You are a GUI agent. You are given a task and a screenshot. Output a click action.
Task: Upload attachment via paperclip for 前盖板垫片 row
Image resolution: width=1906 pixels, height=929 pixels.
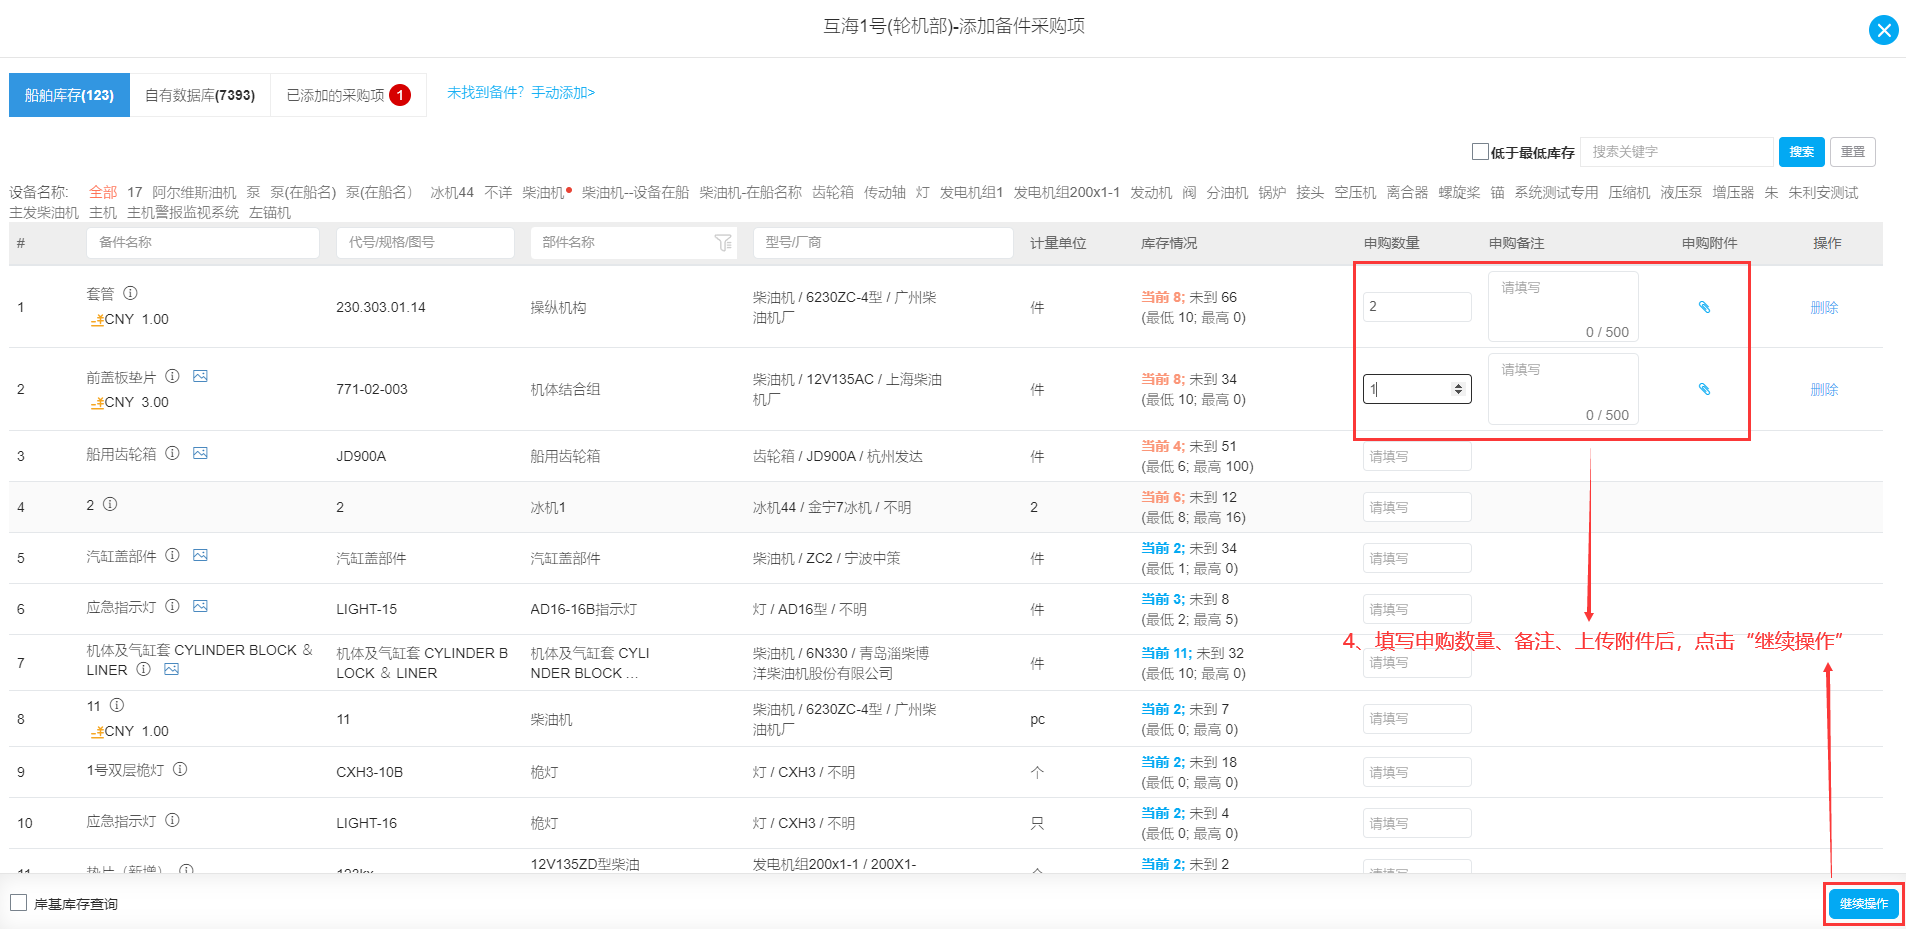click(1704, 389)
